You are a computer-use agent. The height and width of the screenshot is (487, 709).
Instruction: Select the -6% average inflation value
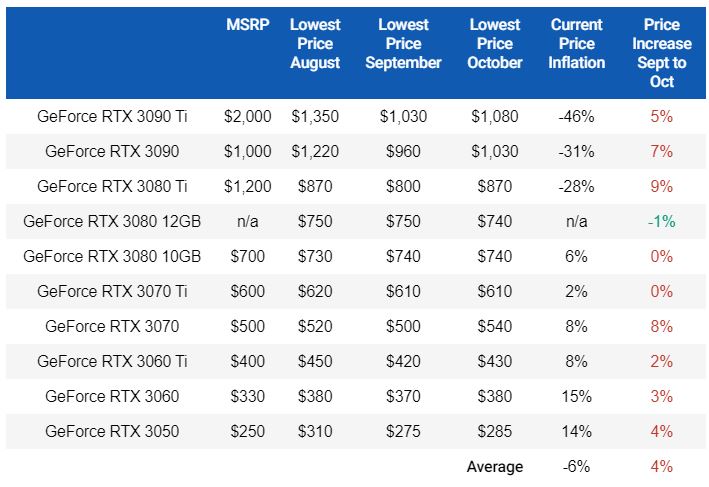point(577,466)
